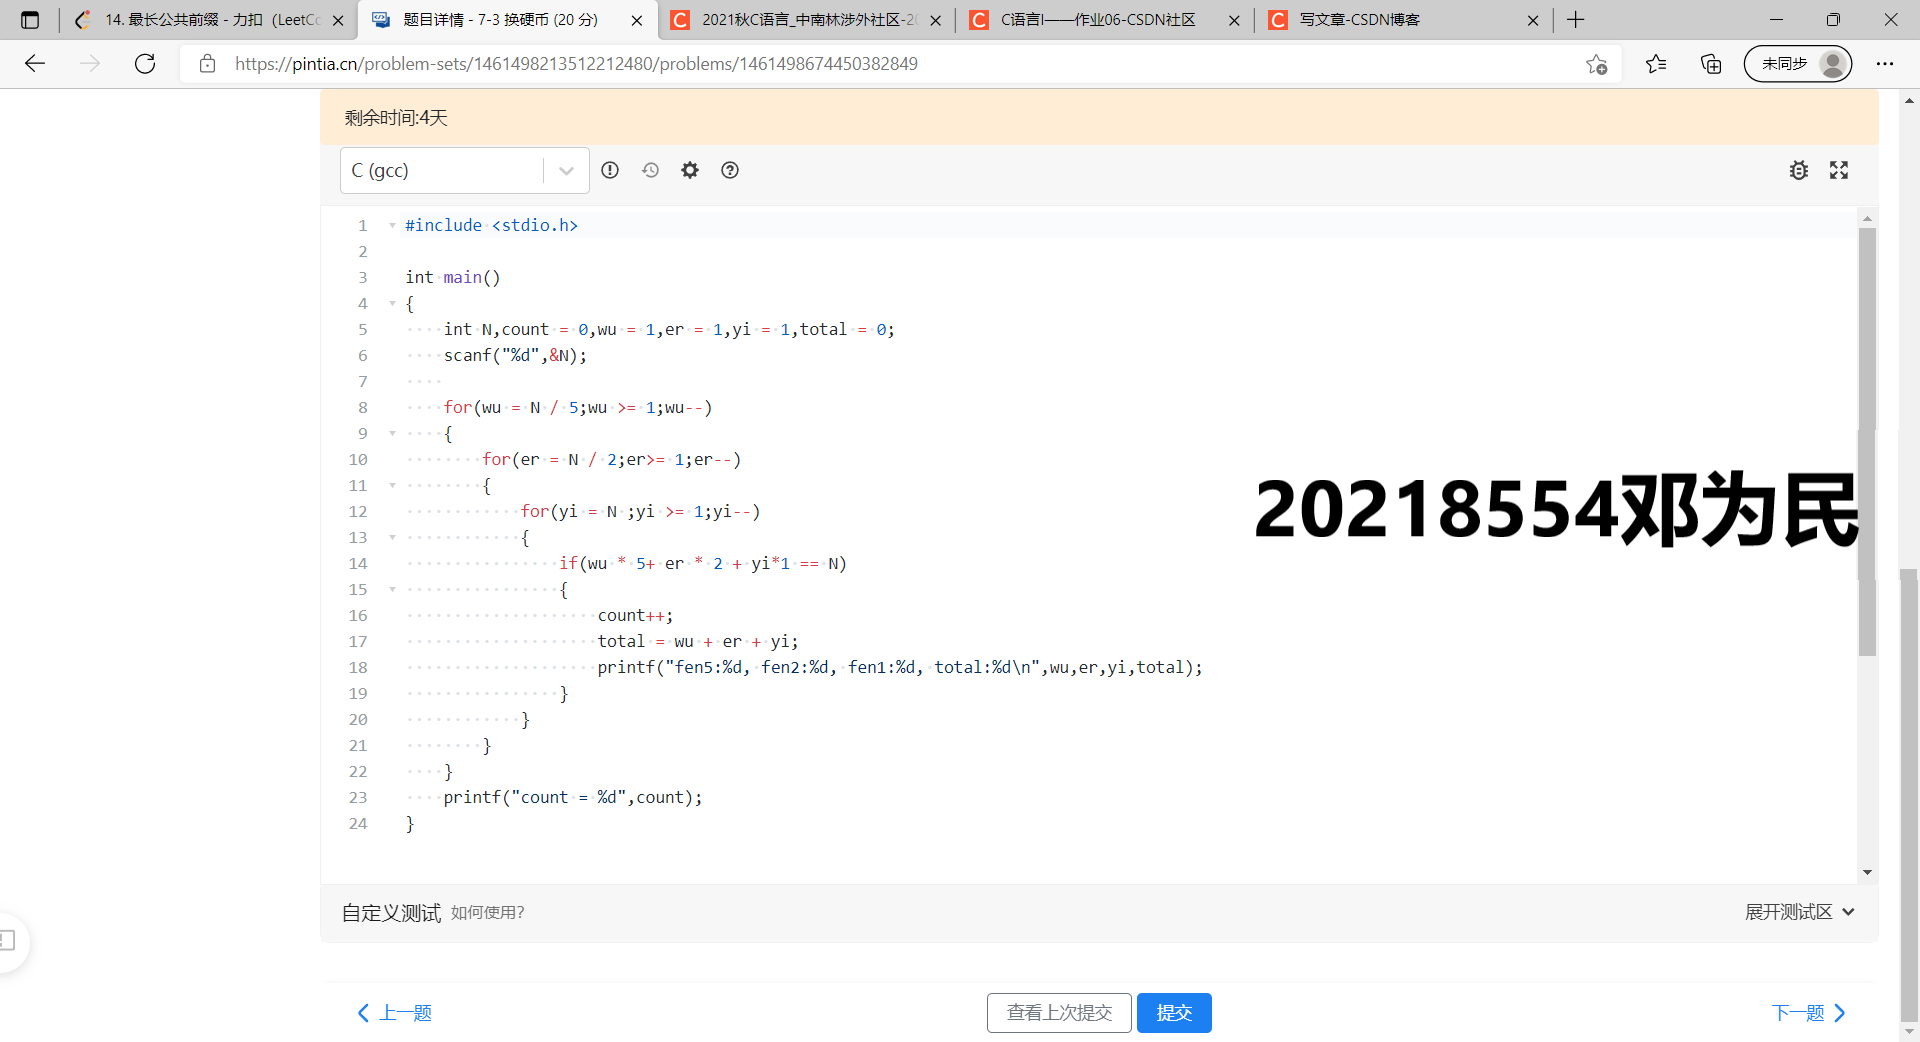This screenshot has height=1042, width=1920.
Task: Click the browser forward arrow
Action: click(x=90, y=64)
